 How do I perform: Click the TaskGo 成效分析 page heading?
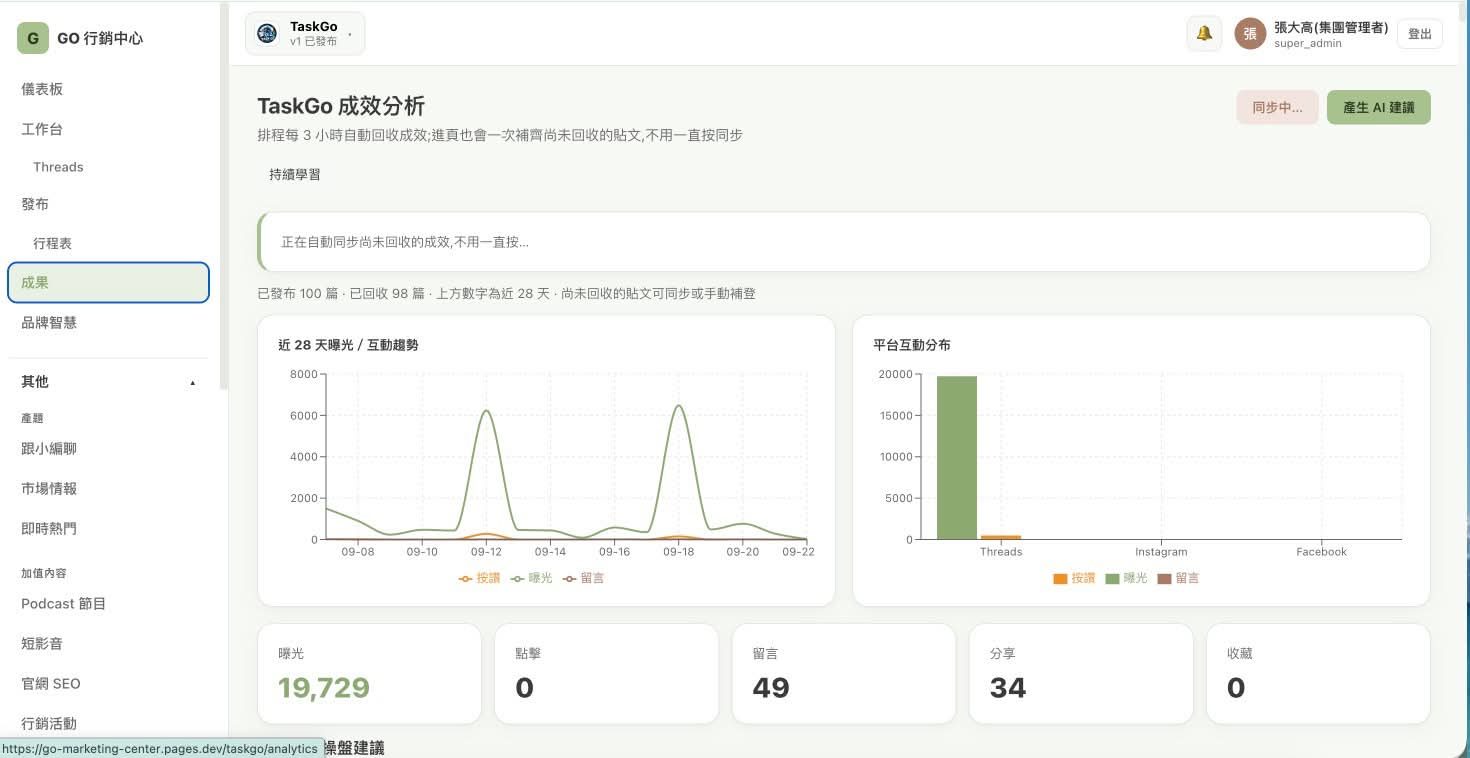click(x=341, y=106)
